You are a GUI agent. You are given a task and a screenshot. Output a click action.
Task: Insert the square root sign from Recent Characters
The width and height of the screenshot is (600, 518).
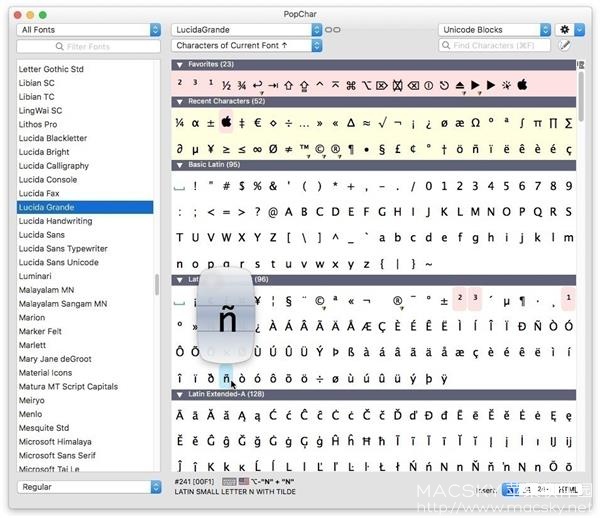382,123
